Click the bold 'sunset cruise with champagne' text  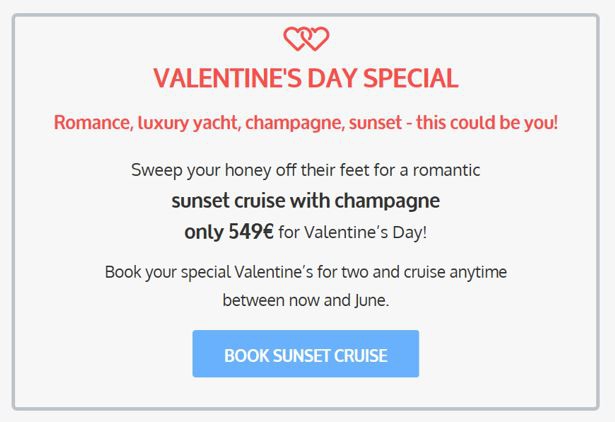[306, 202]
